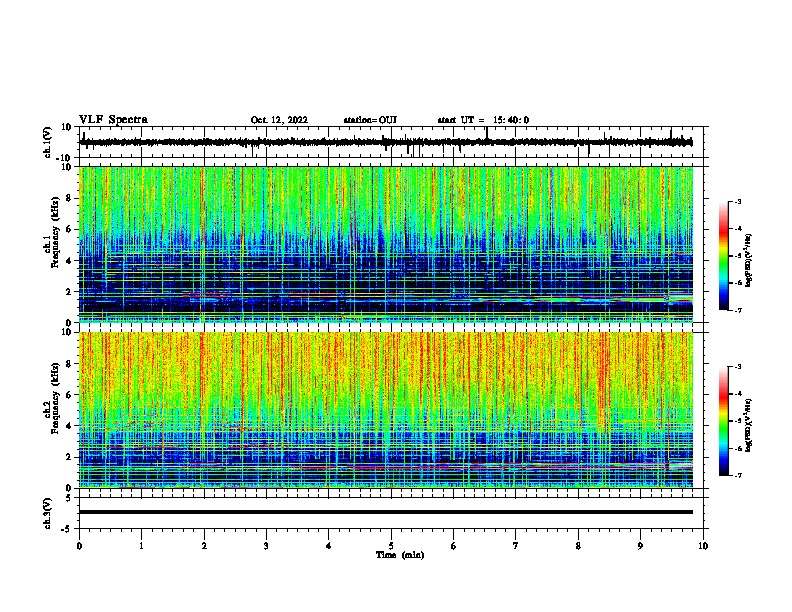Click the log(PSD) label beside ch.1 colorbar
The image size is (792, 612).
749,260
